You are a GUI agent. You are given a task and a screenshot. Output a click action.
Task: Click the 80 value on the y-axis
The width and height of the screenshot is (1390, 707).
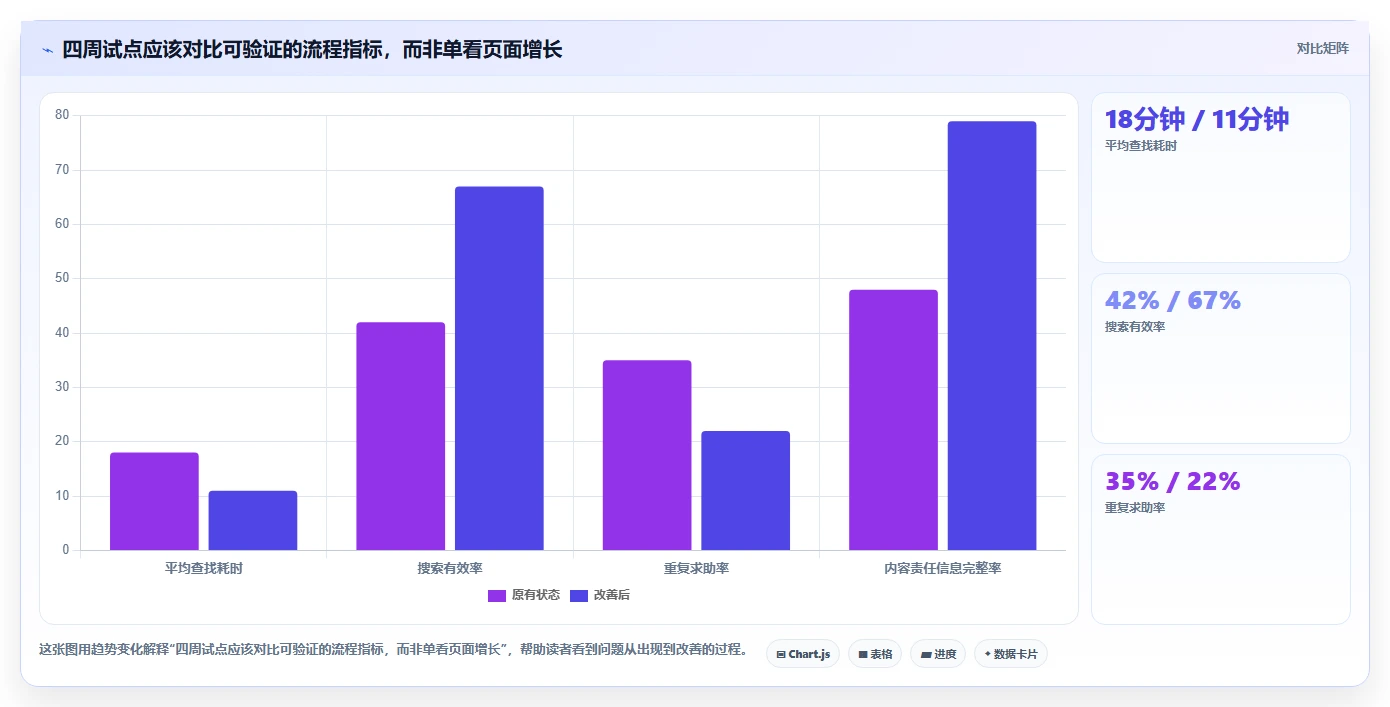point(62,115)
